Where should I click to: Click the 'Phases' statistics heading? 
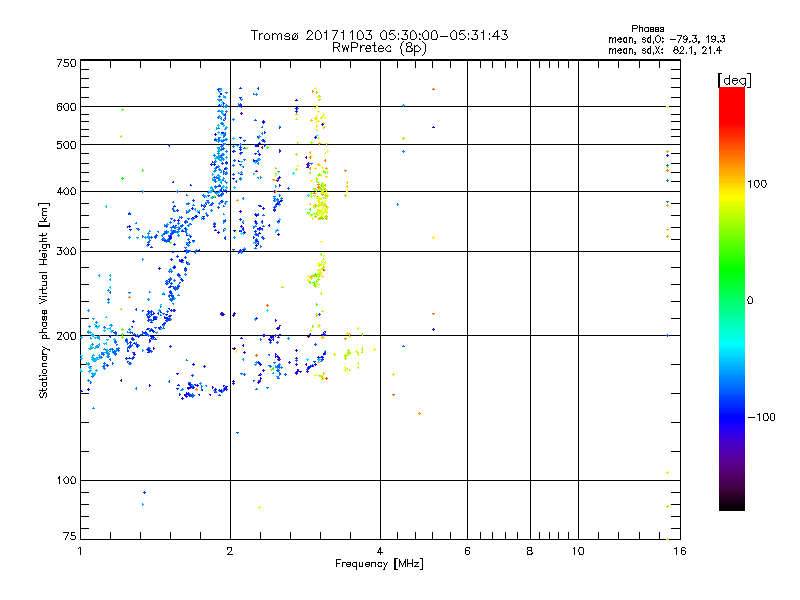[x=647, y=29]
